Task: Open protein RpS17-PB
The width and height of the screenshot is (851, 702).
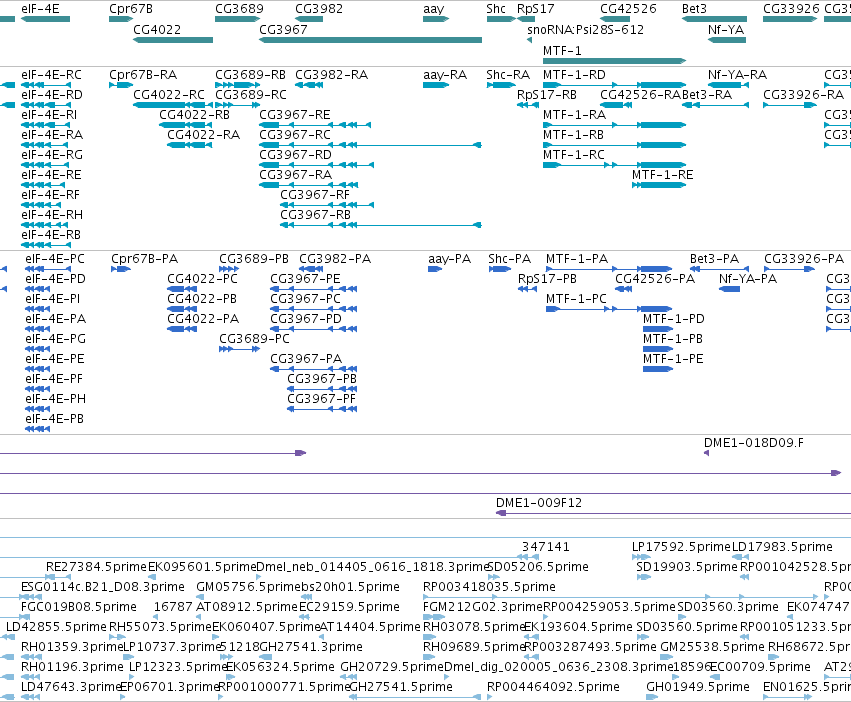Action: 548,279
